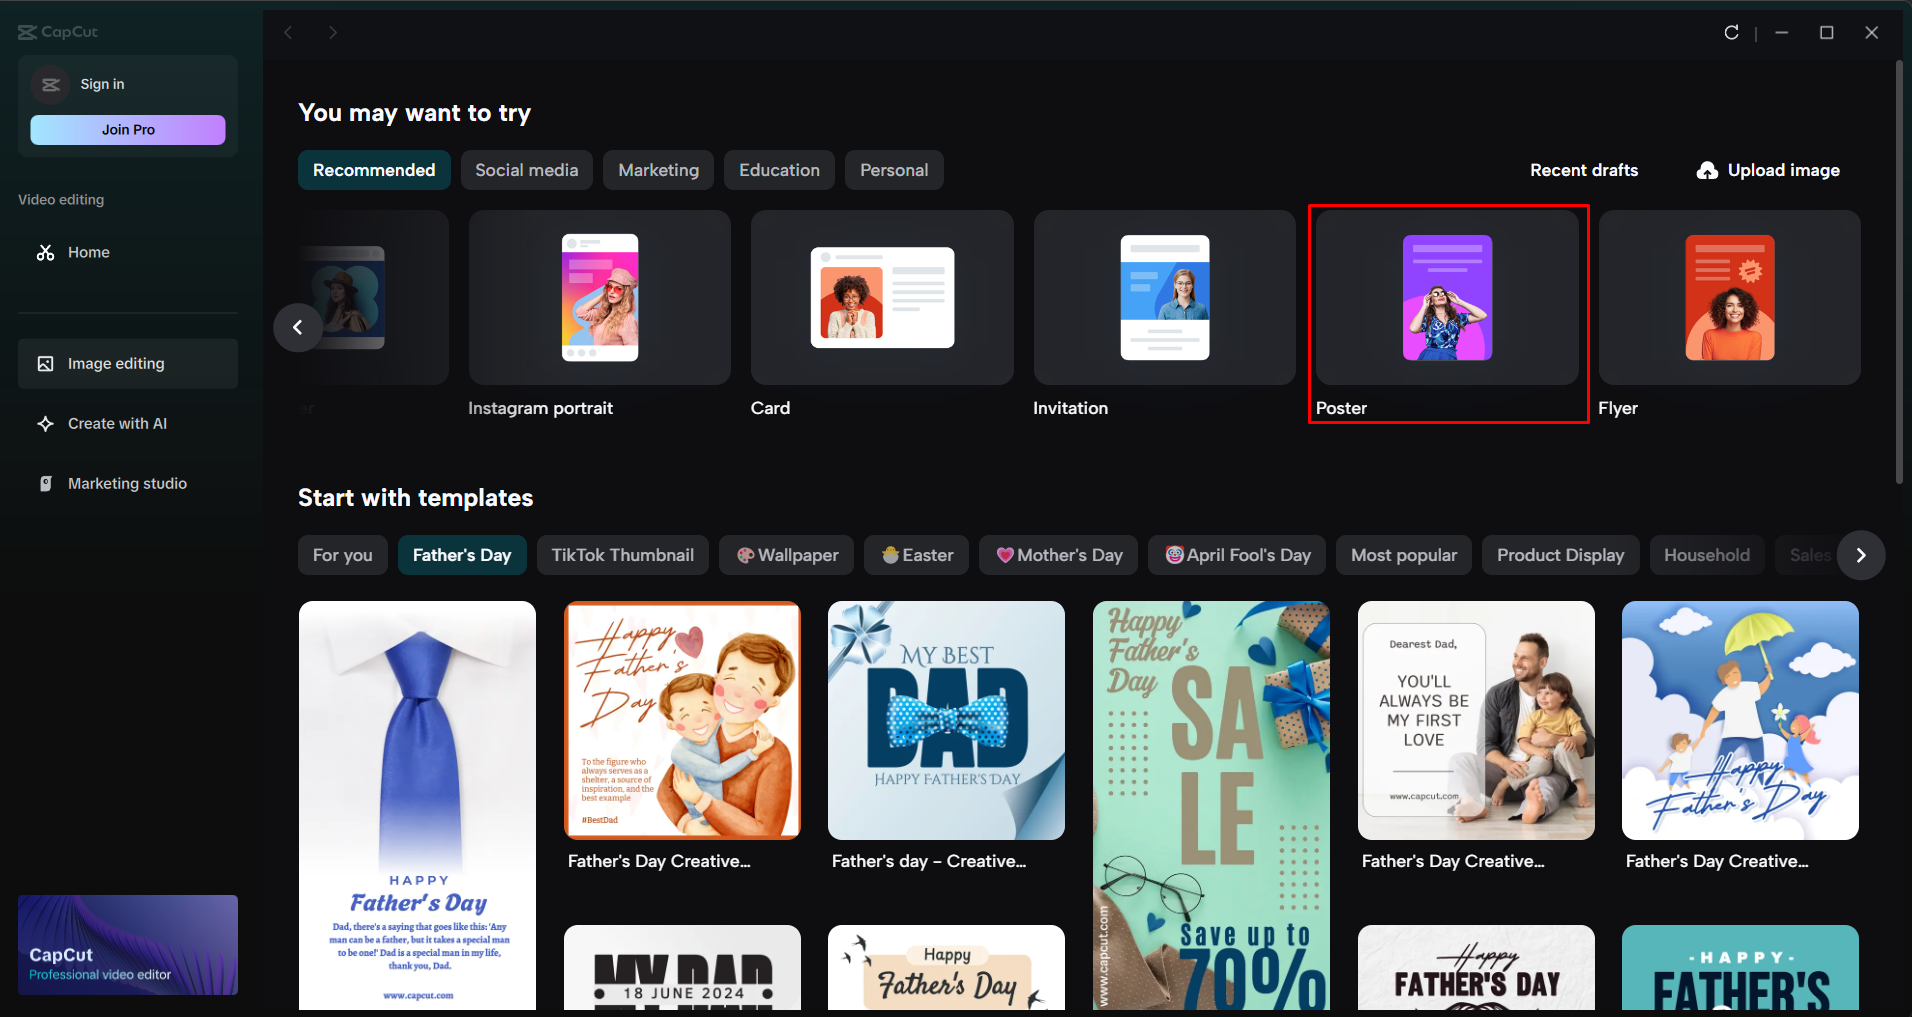The width and height of the screenshot is (1912, 1017).
Task: Click the Upload image cloud icon
Action: [x=1706, y=170]
